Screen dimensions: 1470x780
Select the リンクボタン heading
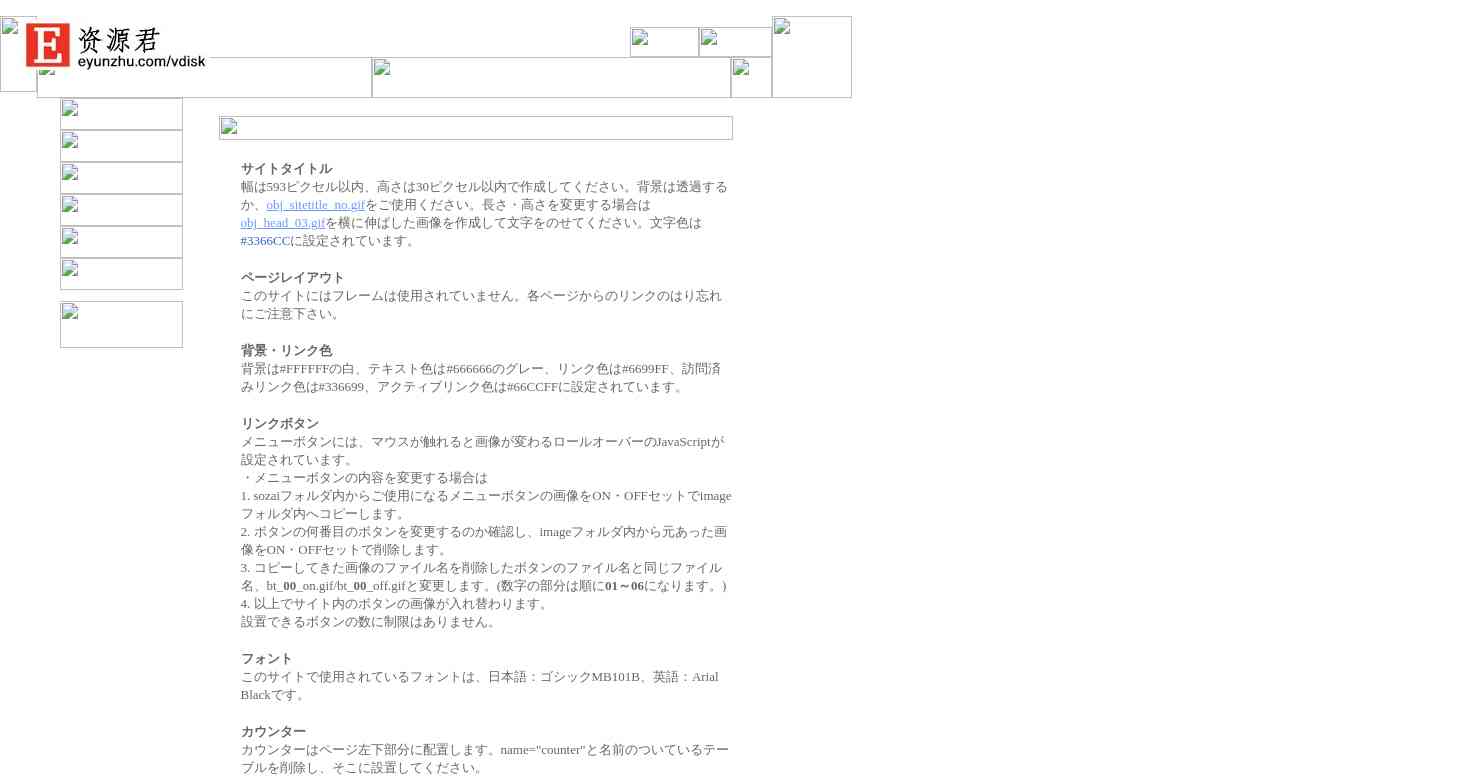point(280,424)
